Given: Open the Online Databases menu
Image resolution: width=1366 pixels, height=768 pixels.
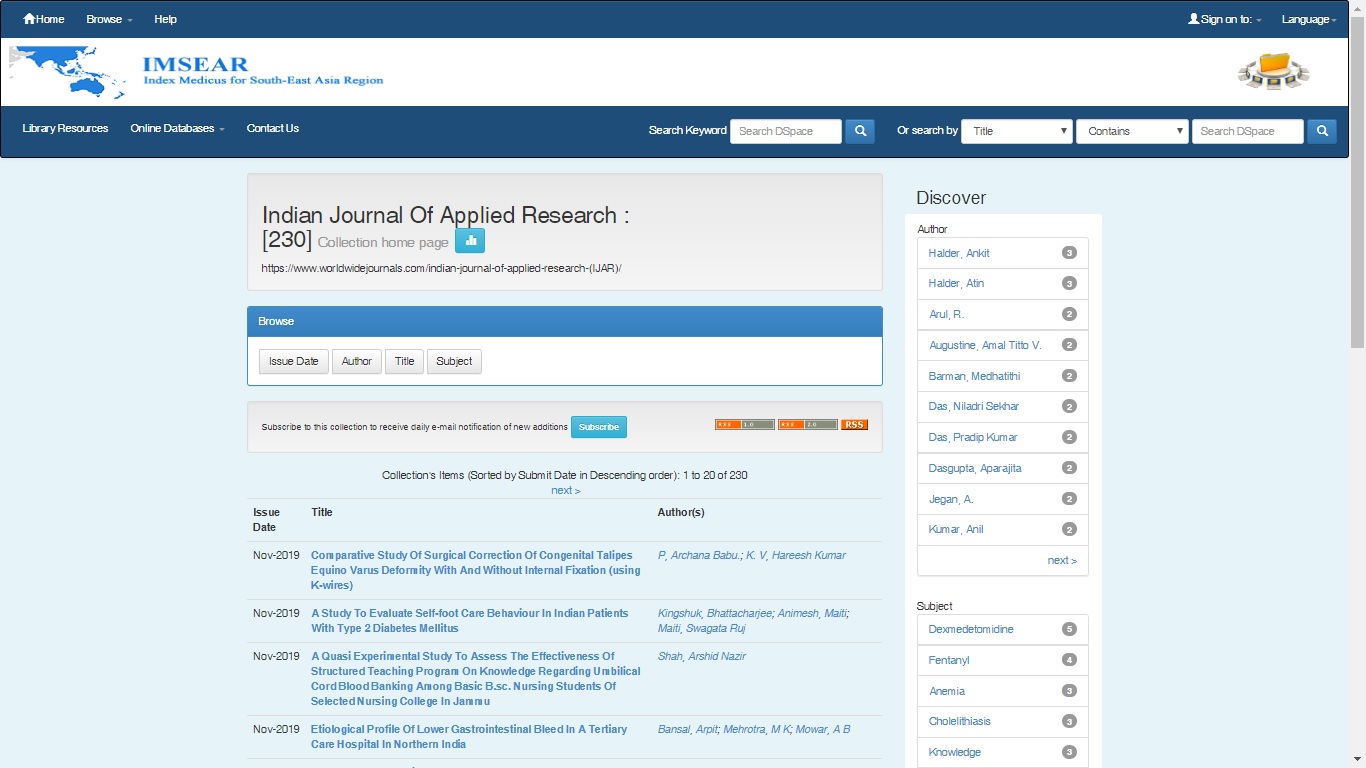Looking at the screenshot, I should 177,128.
